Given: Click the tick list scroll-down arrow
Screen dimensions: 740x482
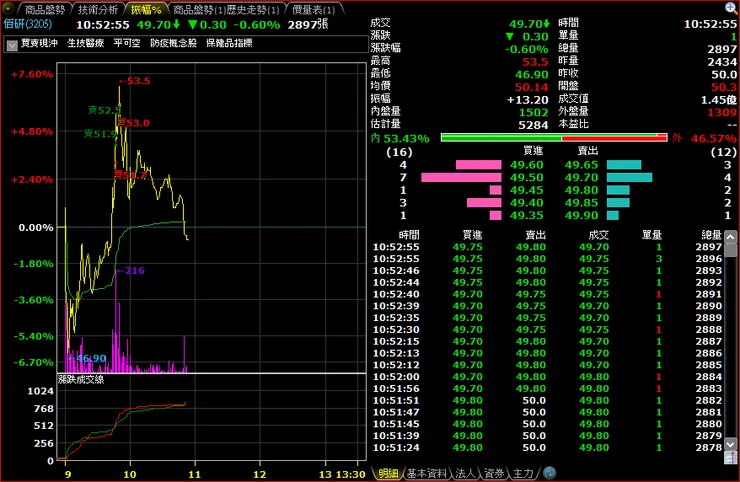Looking at the screenshot, I should (731, 444).
